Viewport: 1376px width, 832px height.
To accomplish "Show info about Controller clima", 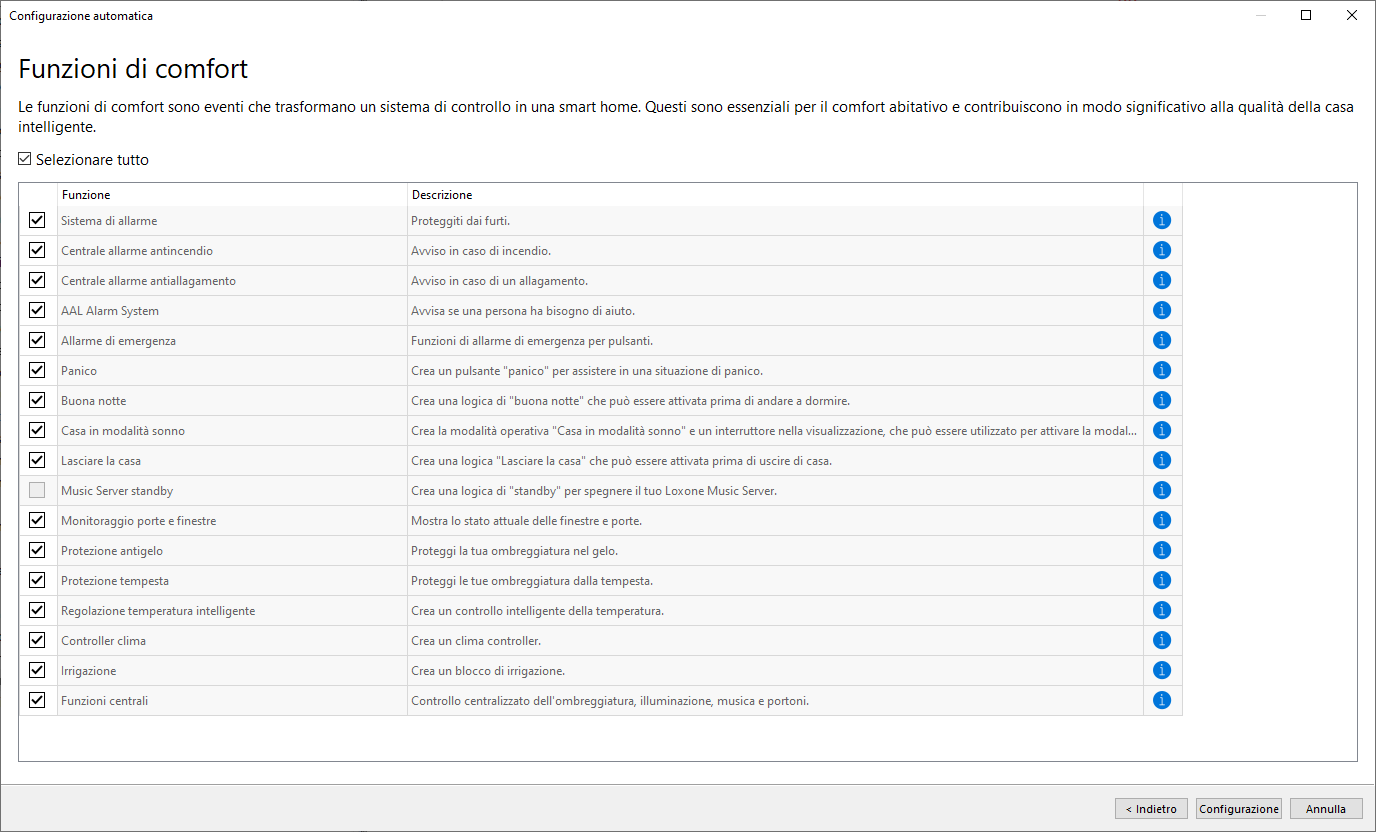I will (x=1161, y=640).
